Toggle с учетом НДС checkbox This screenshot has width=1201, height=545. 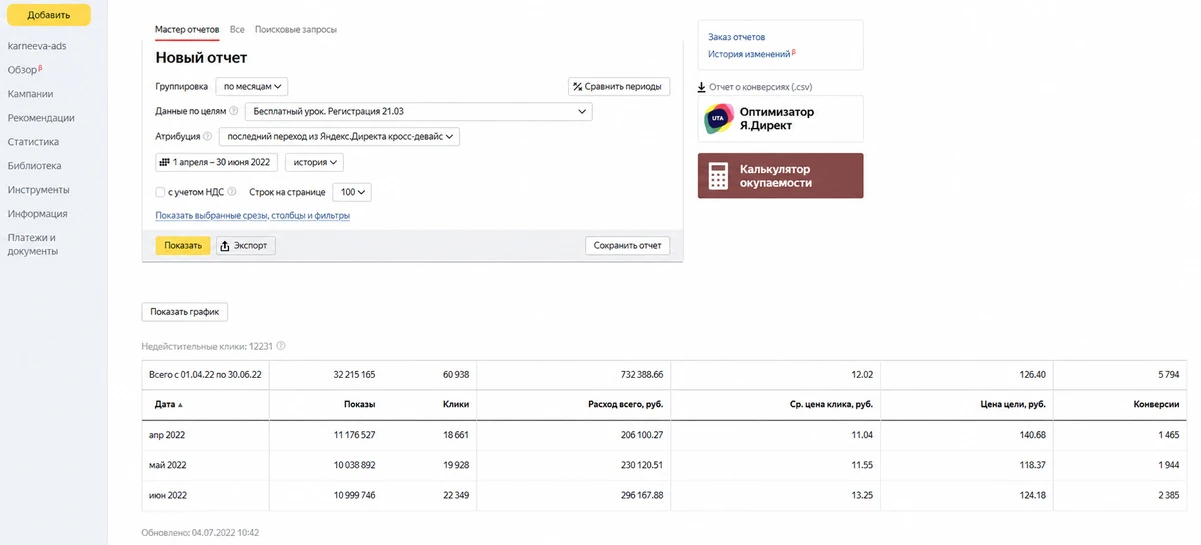pyautogui.click(x=160, y=192)
